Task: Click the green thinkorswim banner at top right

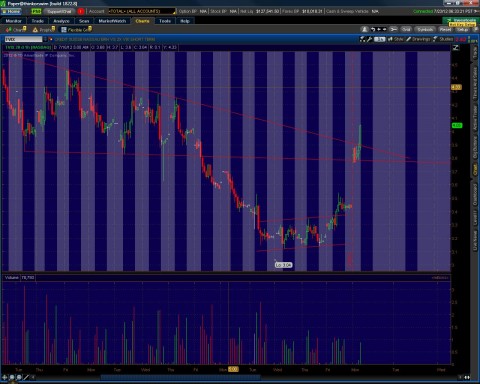Action: (x=461, y=20)
